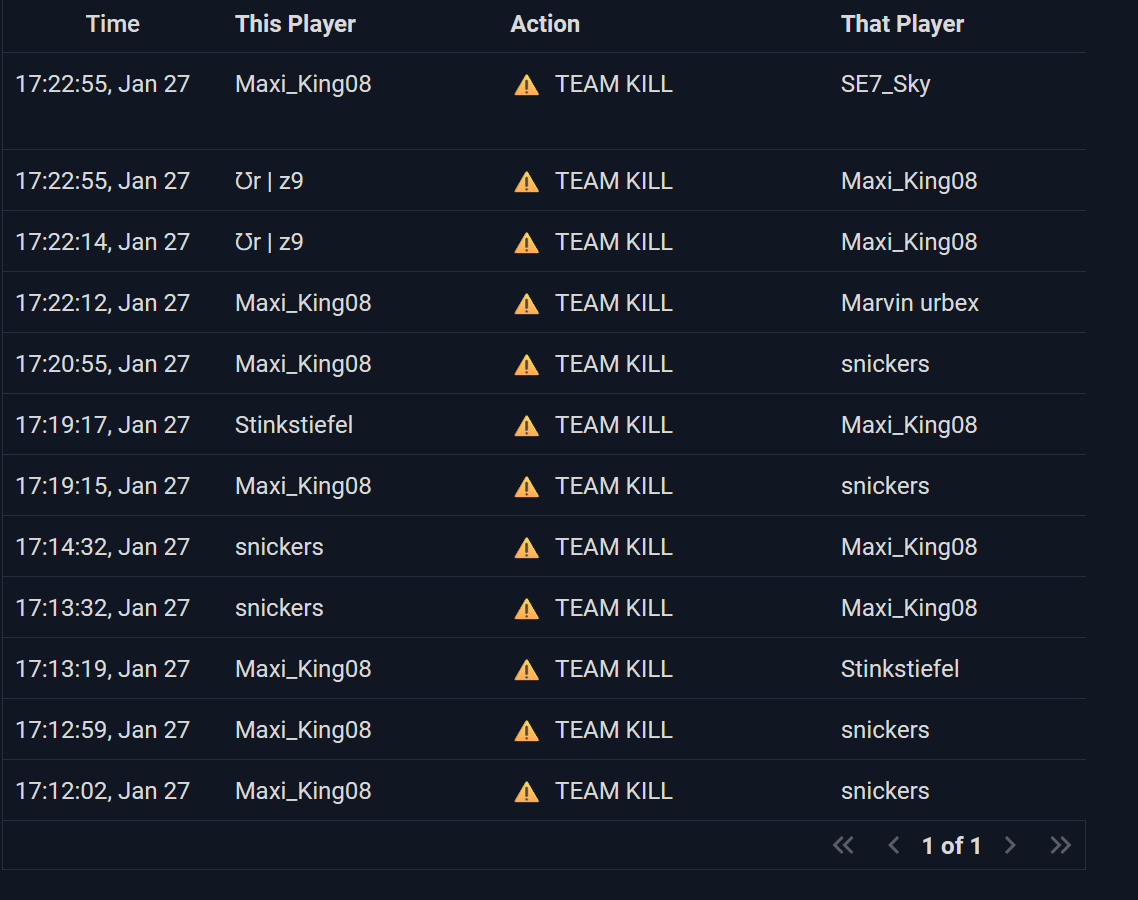Image resolution: width=1138 pixels, height=900 pixels.
Task: Click warning icon in 17:12:02 row
Action: point(526,792)
